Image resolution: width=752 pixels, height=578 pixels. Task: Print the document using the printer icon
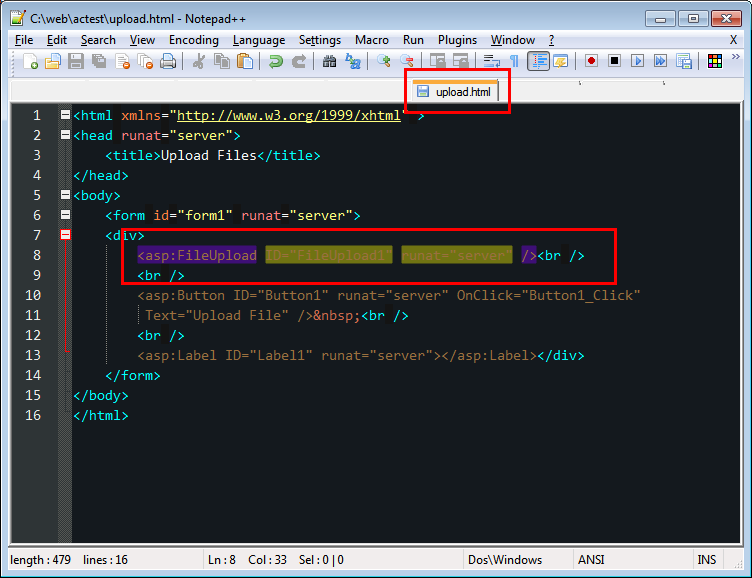[x=168, y=62]
